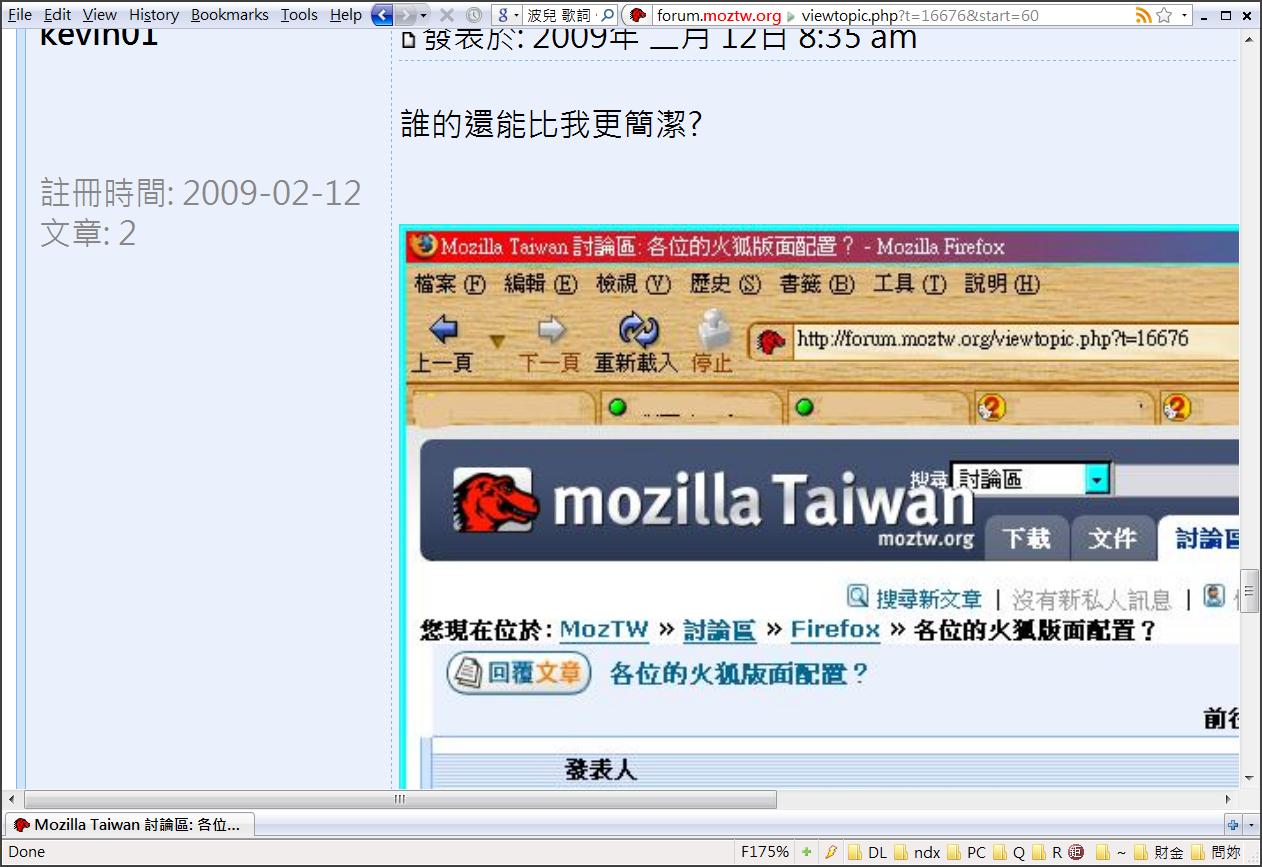Click the grayed Forward arrow button
This screenshot has width=1262, height=867.
[405, 15]
